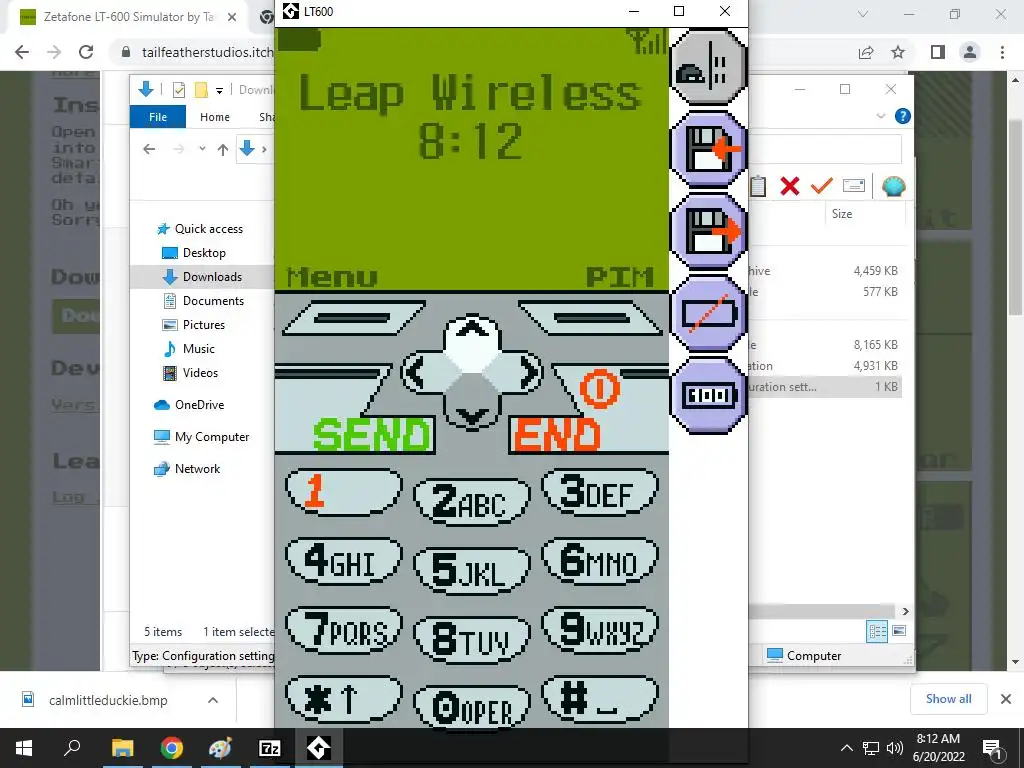Tap the 7 PQRS key on the keypad
The height and width of the screenshot is (768, 1024).
click(344, 630)
